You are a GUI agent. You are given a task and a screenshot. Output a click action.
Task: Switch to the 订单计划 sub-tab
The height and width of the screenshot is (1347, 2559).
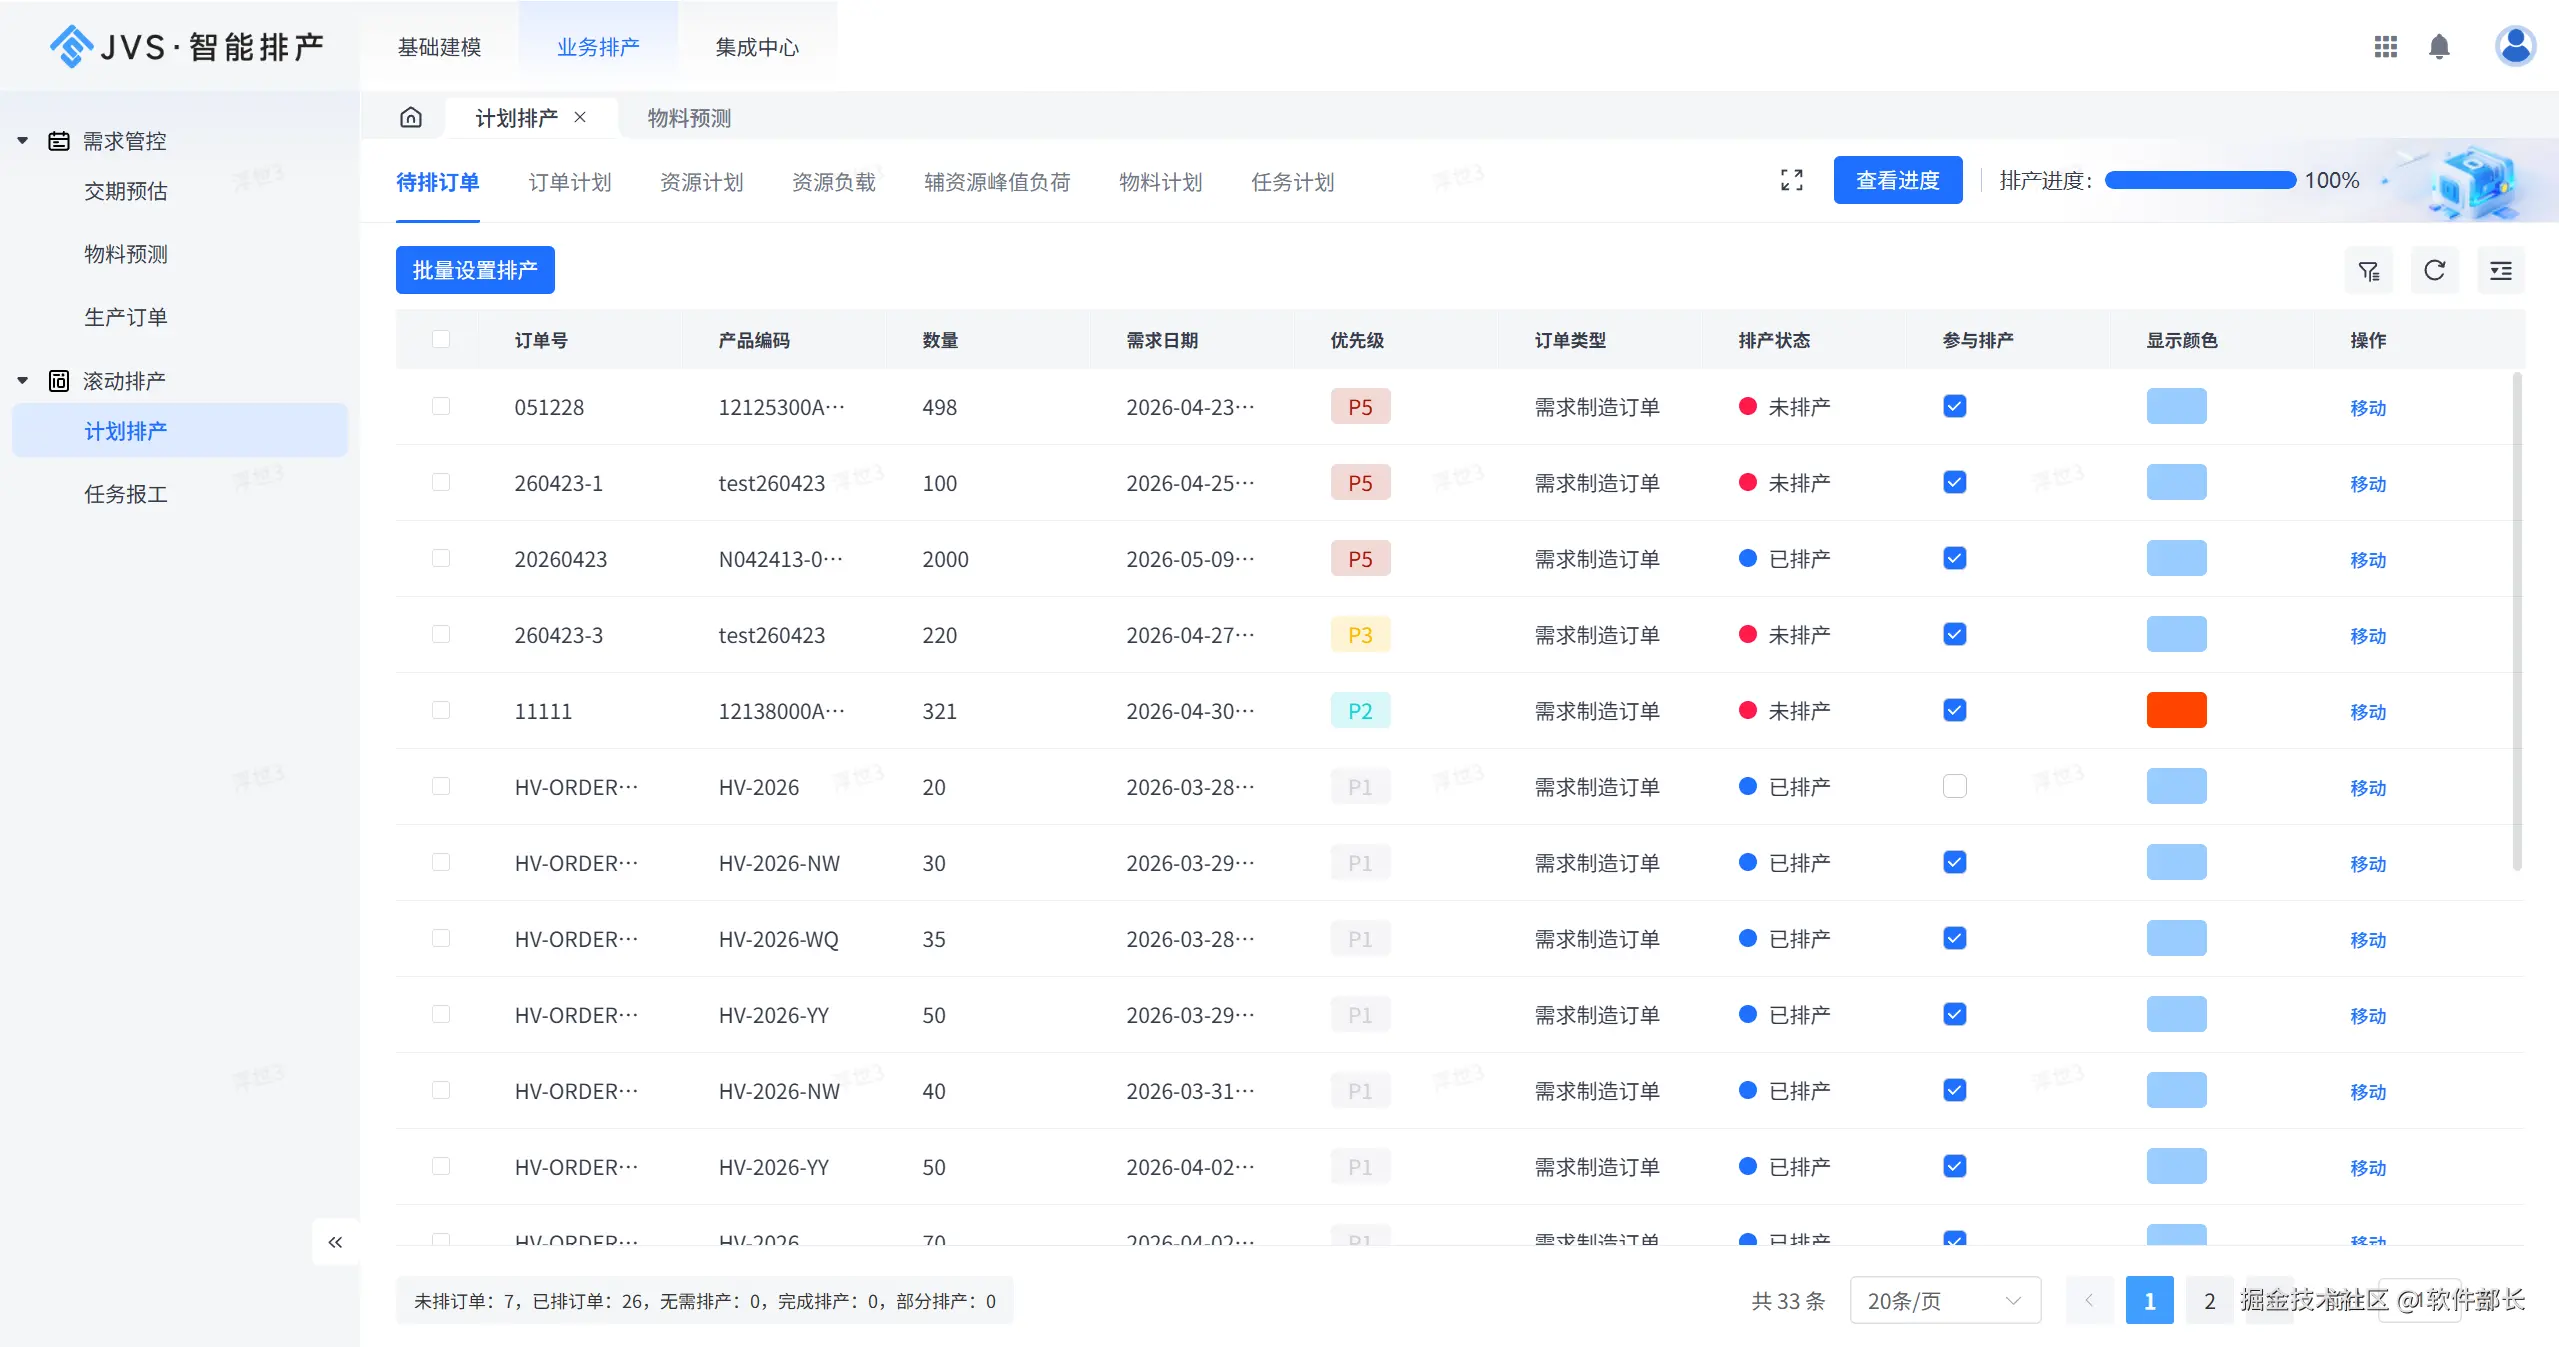click(568, 182)
